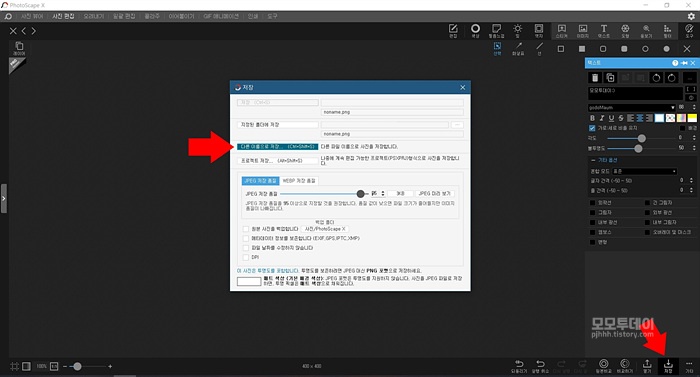This screenshot has height=377, width=700.
Task: Click Undo (실행 취소) in bottom bar
Action: 540,366
